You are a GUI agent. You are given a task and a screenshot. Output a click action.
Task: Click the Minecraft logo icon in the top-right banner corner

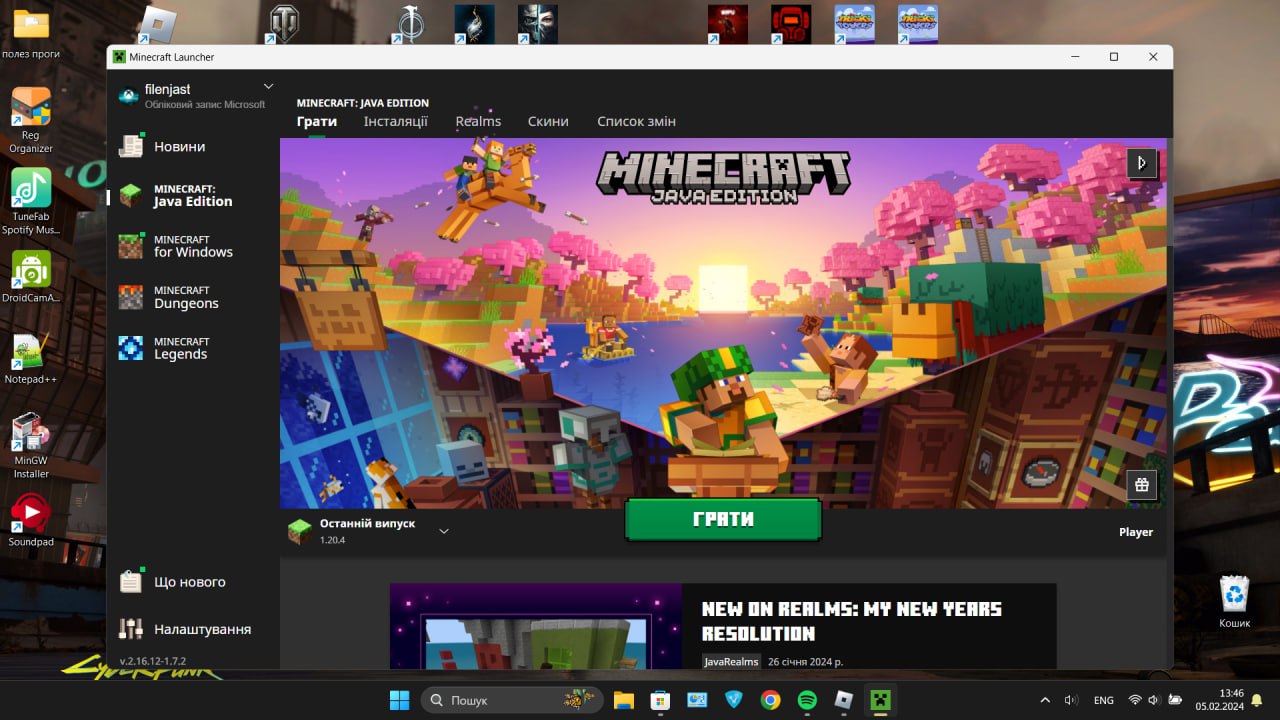1141,163
